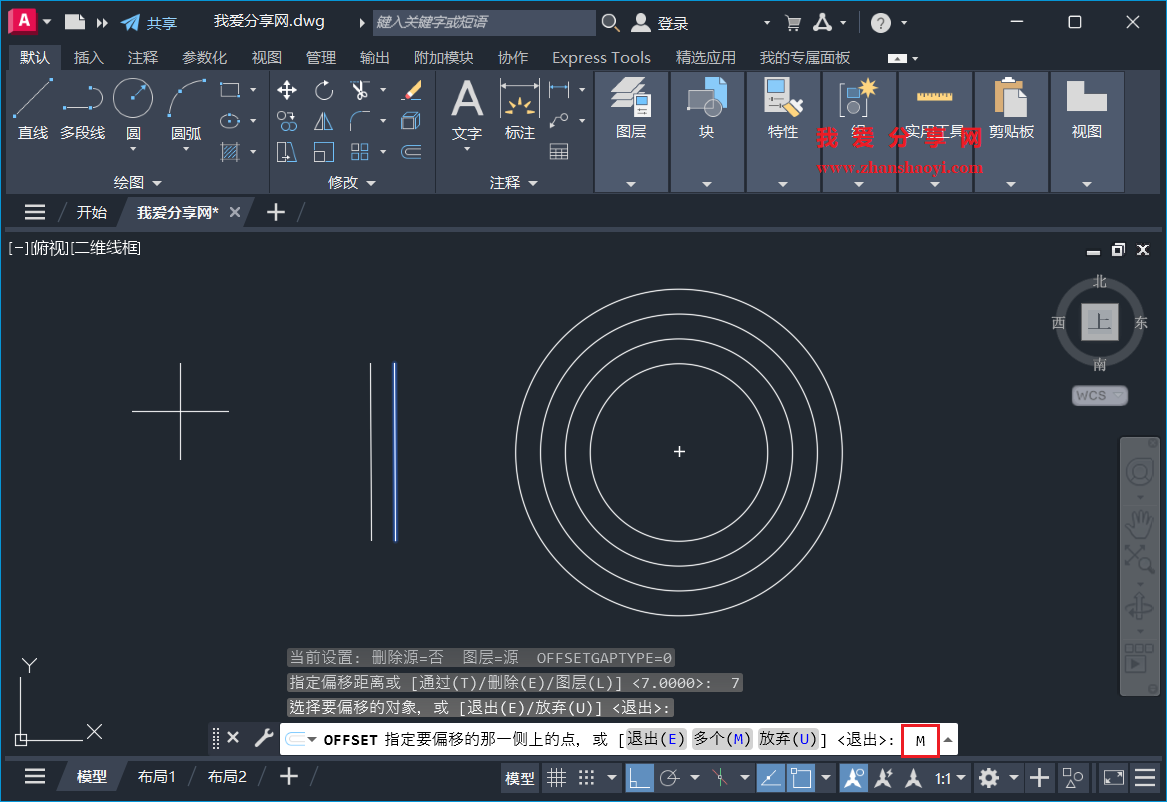This screenshot has height=802, width=1167.
Task: Select the 圆 (Circle) tool
Action: coord(131,98)
